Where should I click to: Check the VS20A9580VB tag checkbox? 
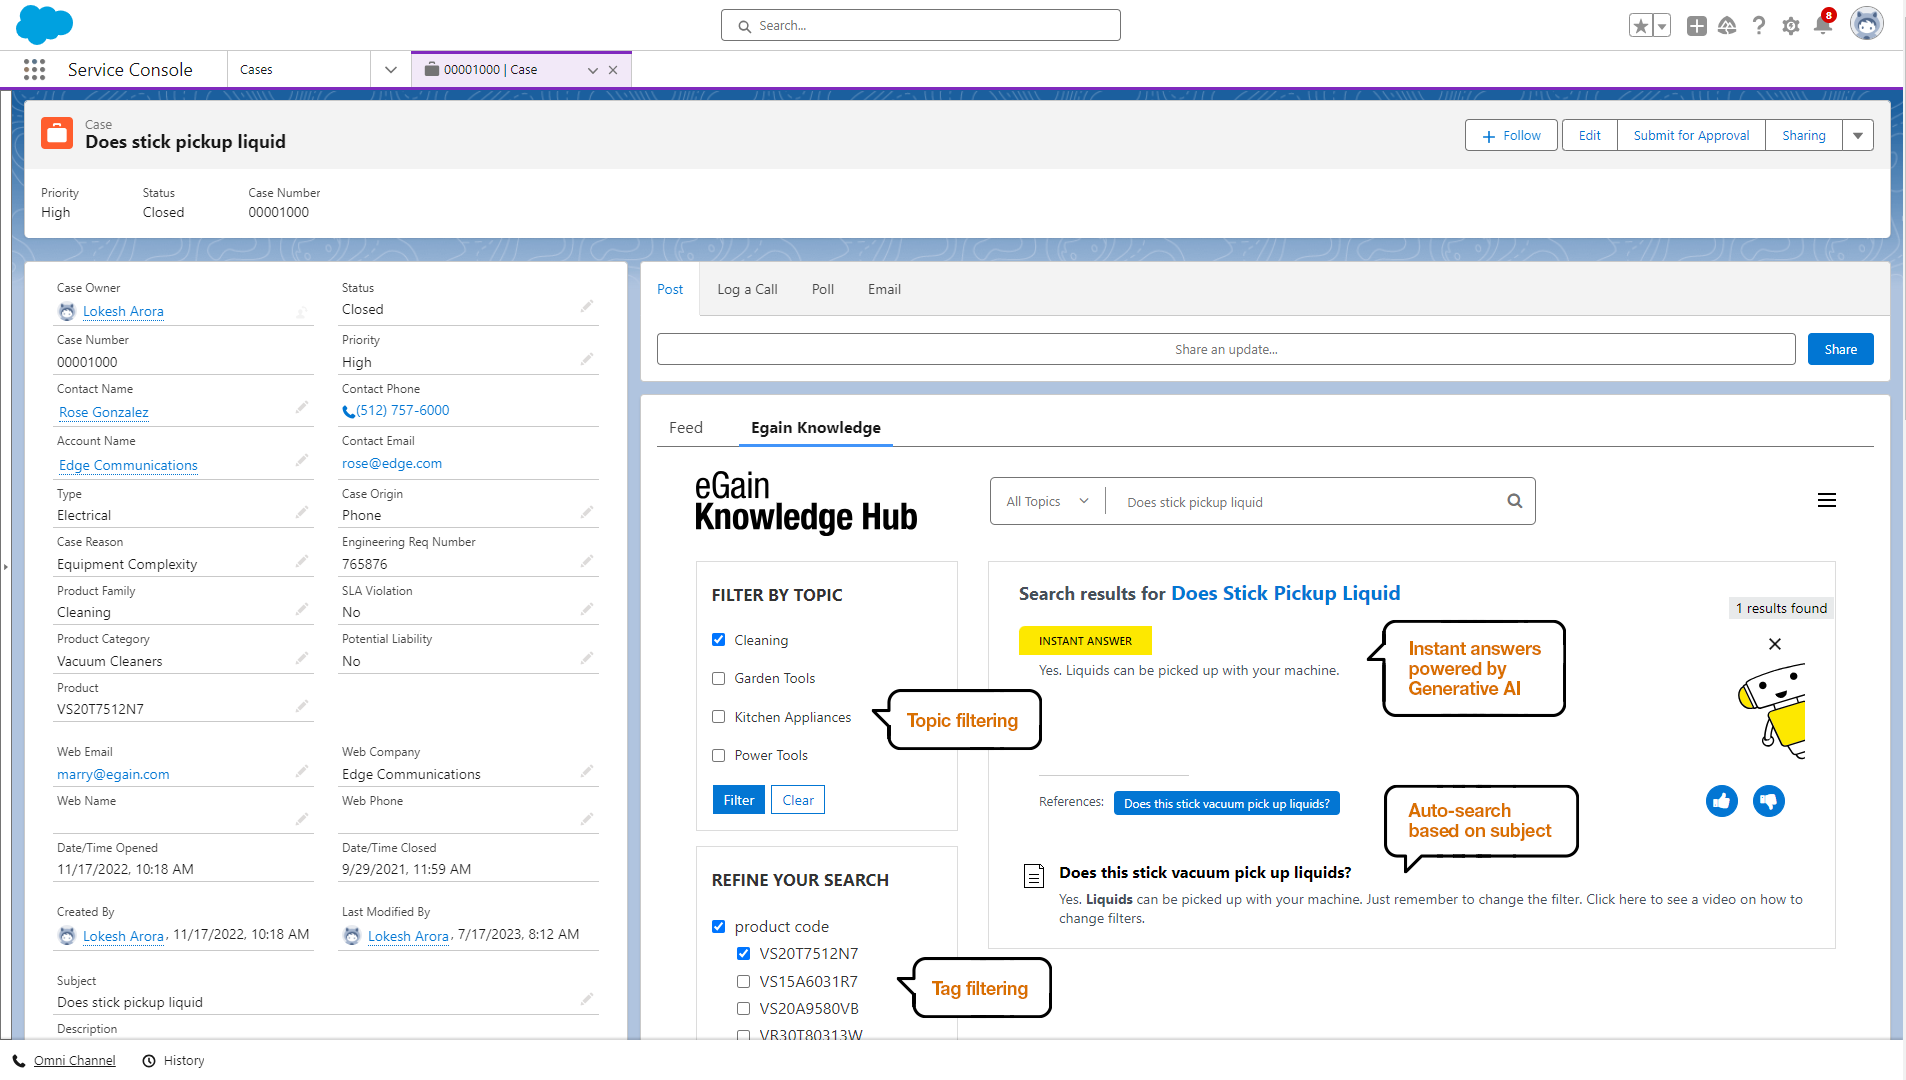743,1008
